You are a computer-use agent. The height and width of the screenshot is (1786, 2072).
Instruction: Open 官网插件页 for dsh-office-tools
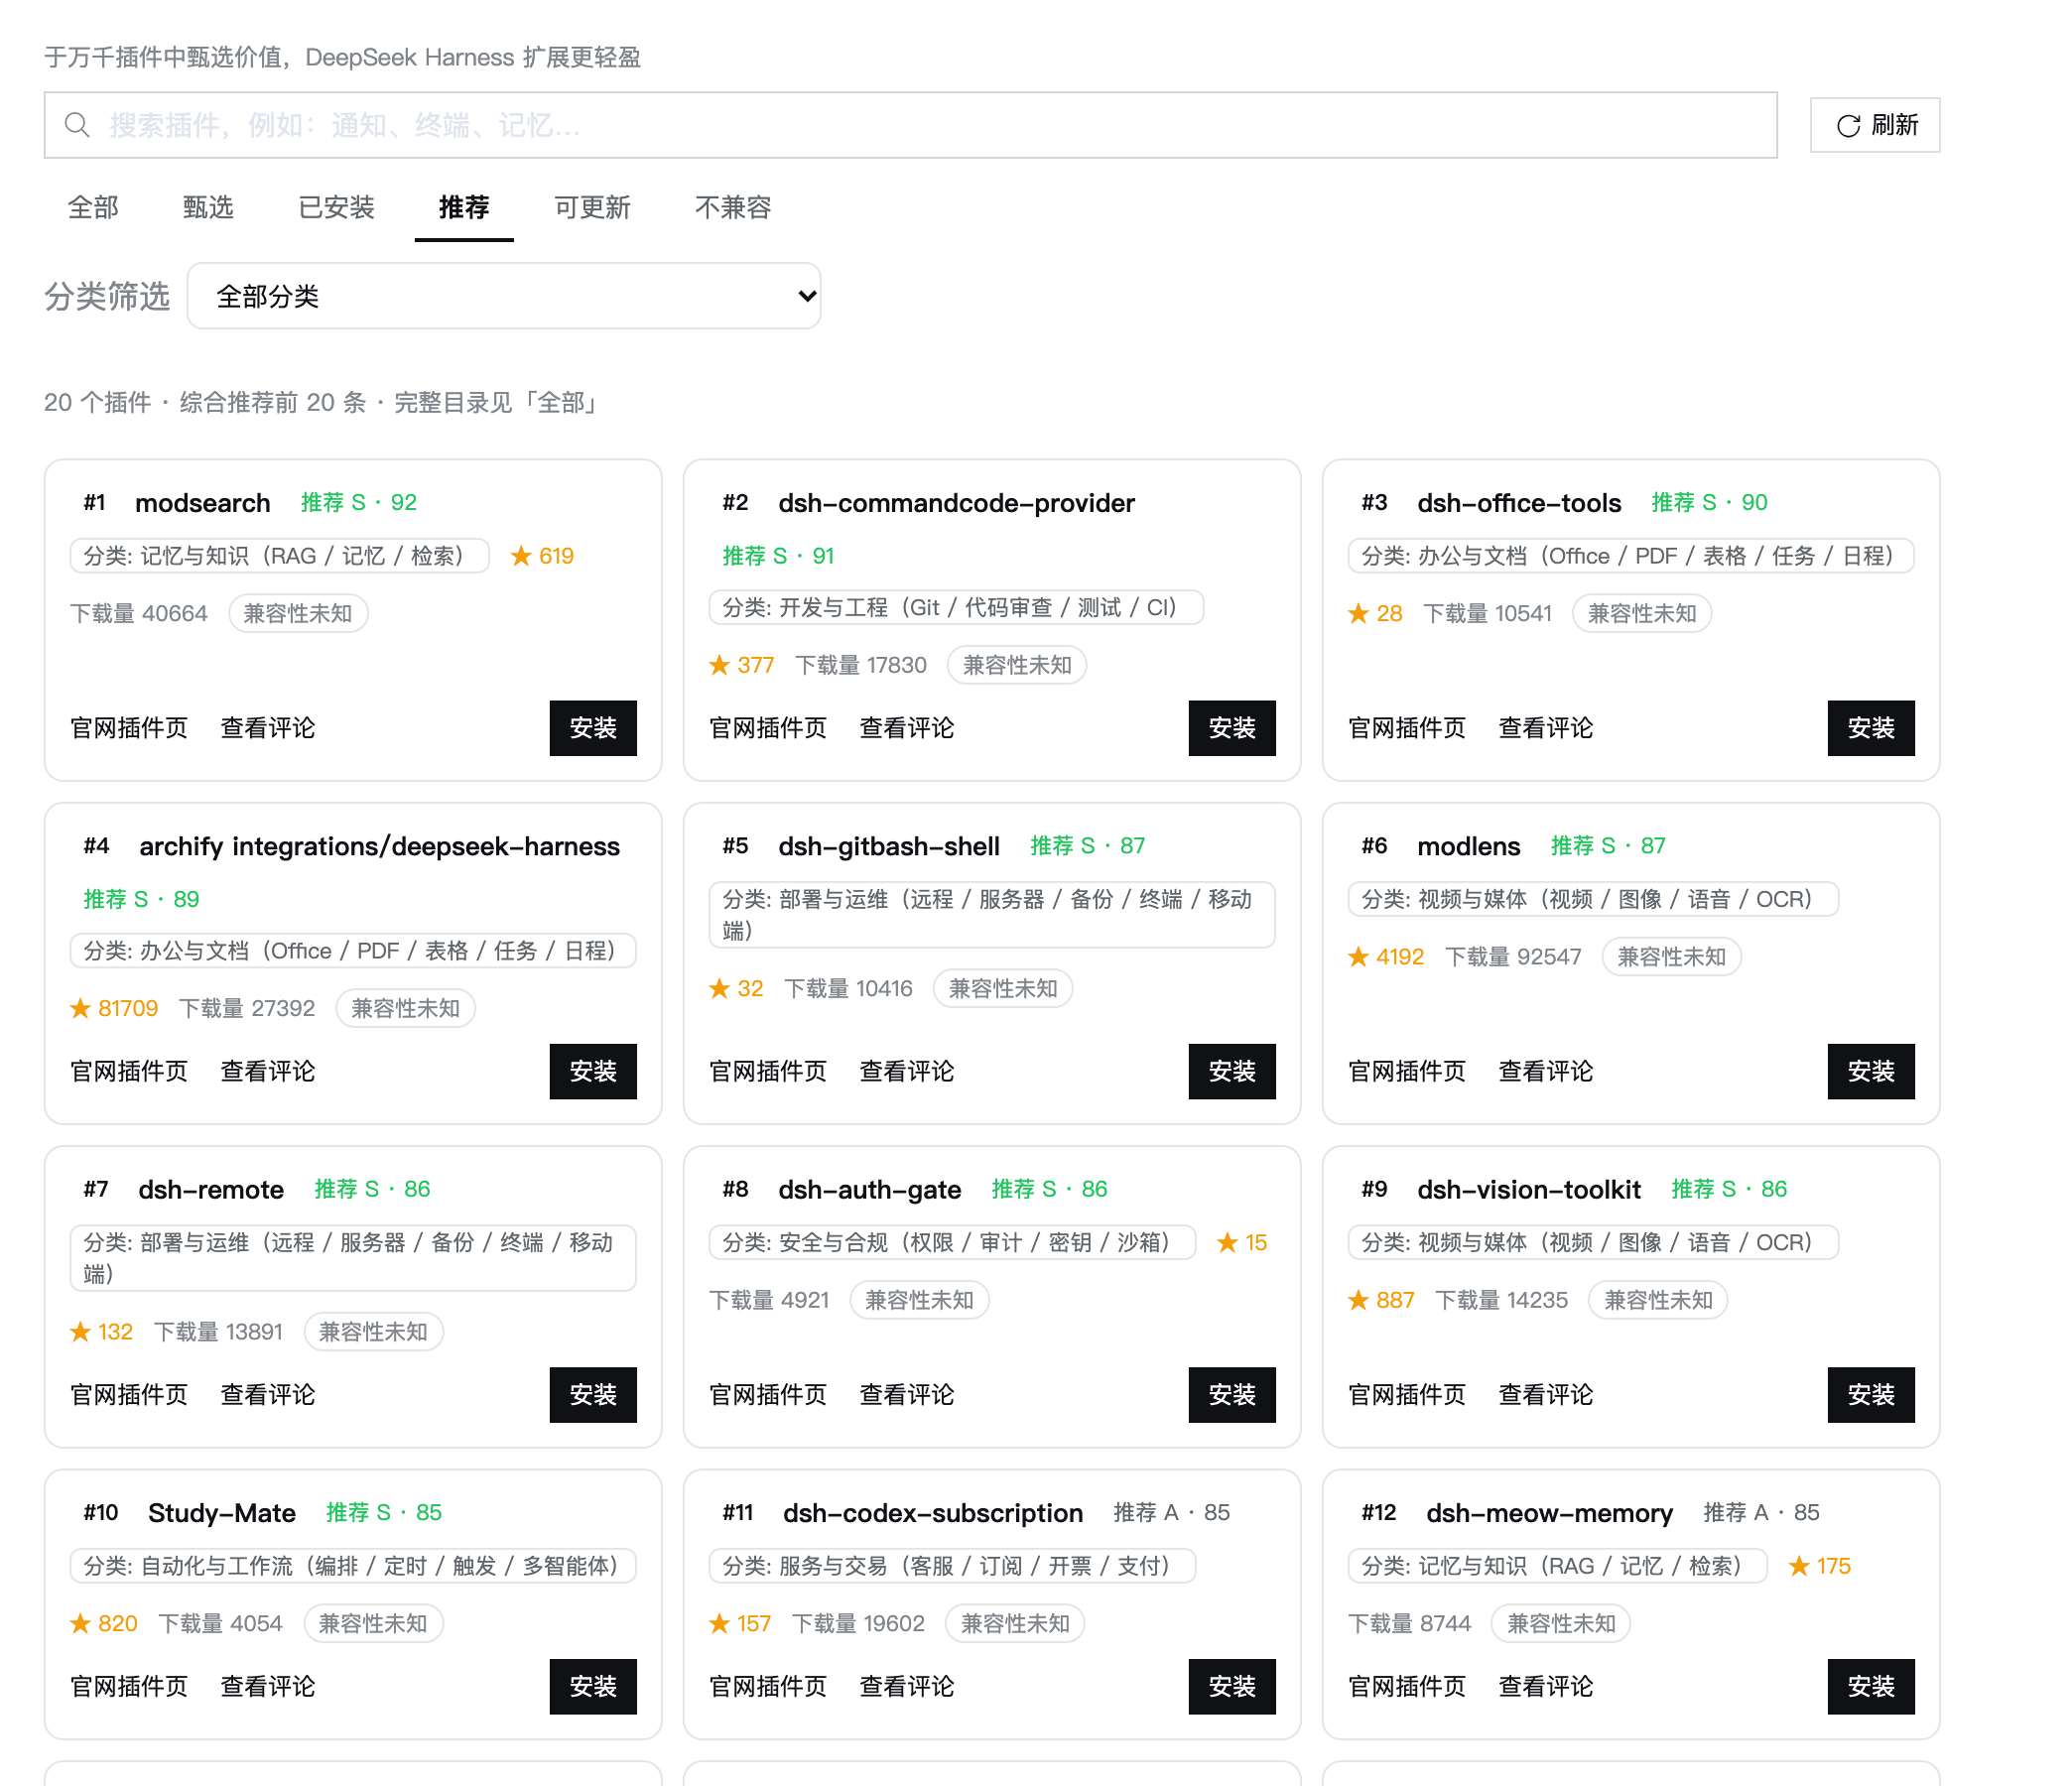1407,728
